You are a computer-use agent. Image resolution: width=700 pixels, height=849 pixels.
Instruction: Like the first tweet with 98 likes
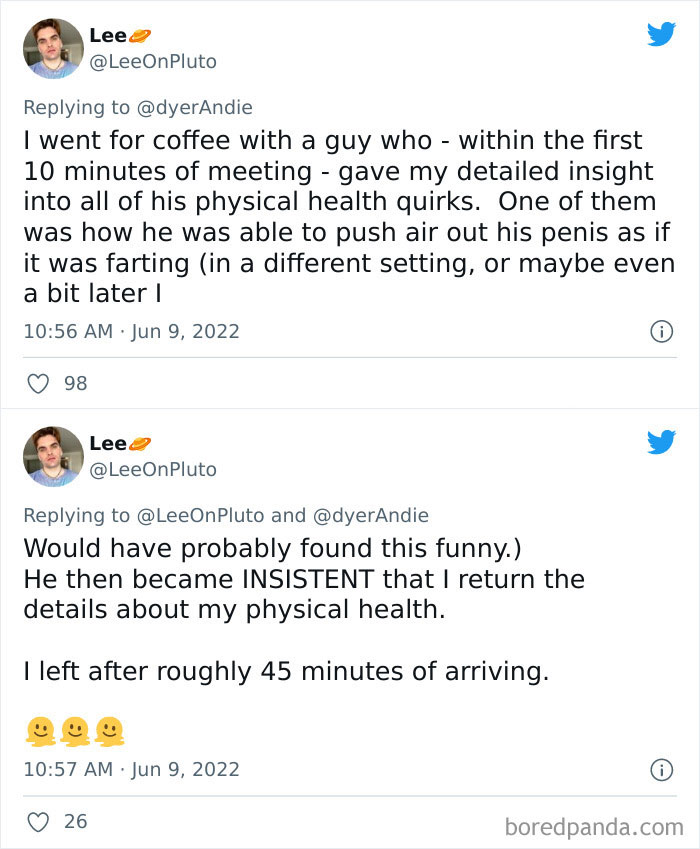tap(38, 383)
